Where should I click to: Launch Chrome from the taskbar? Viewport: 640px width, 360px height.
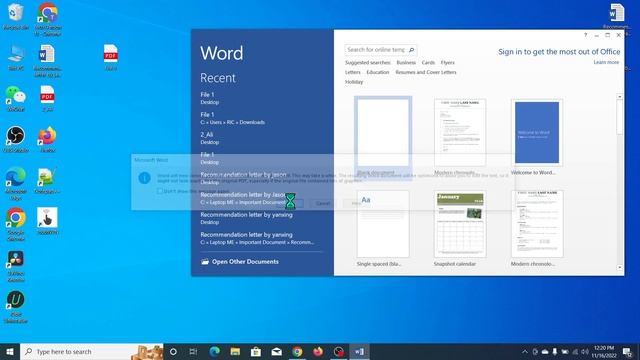coord(297,351)
